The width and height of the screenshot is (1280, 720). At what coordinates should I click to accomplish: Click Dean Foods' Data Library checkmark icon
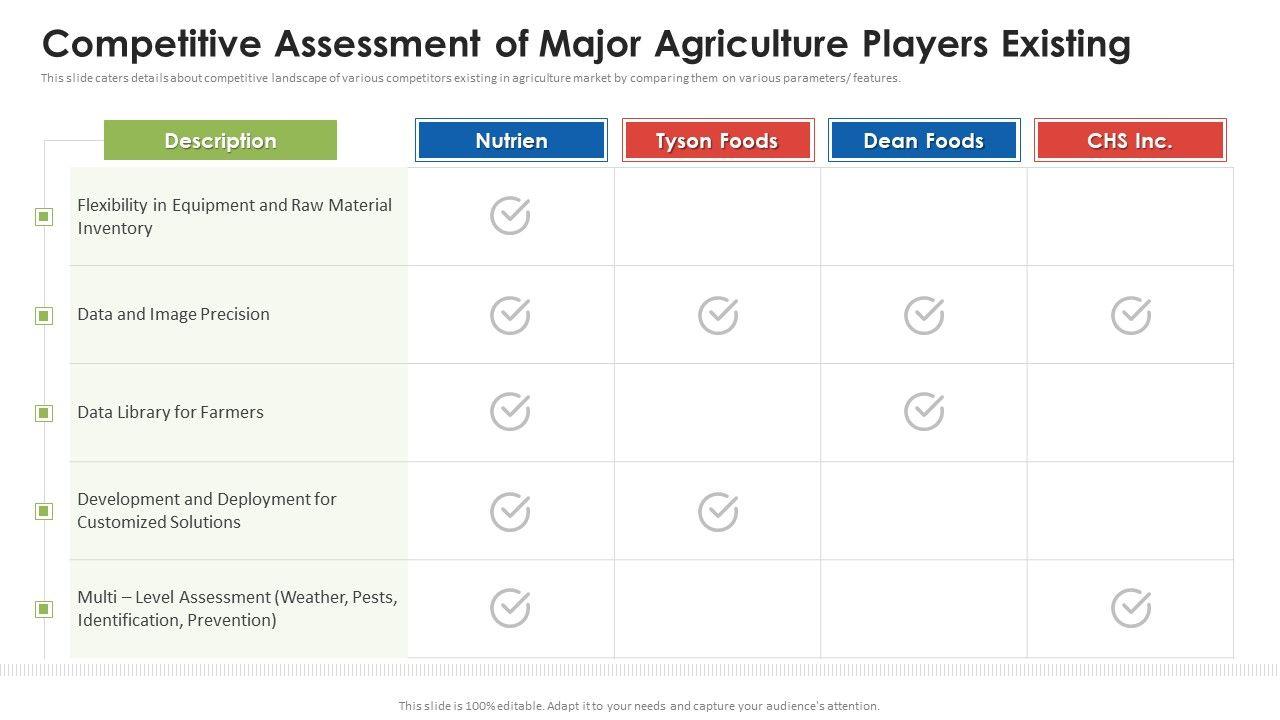pos(924,412)
